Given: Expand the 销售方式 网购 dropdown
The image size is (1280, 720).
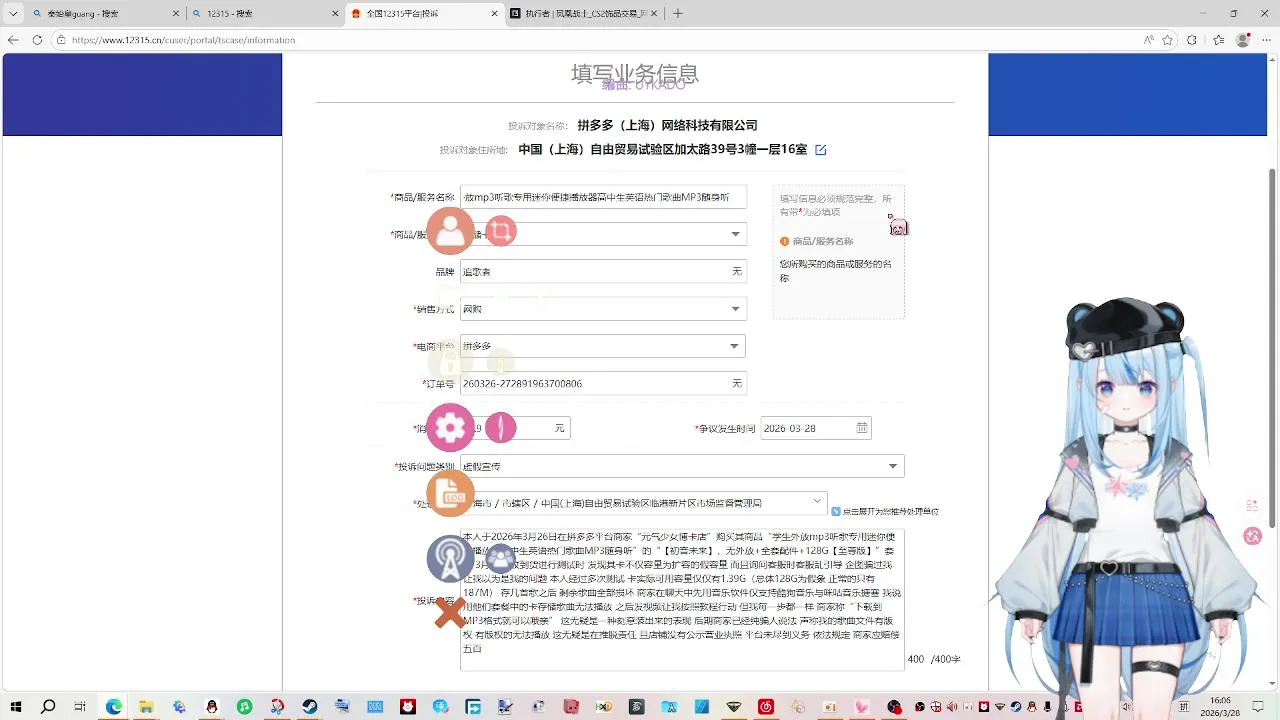Looking at the screenshot, I should pyautogui.click(x=736, y=309).
